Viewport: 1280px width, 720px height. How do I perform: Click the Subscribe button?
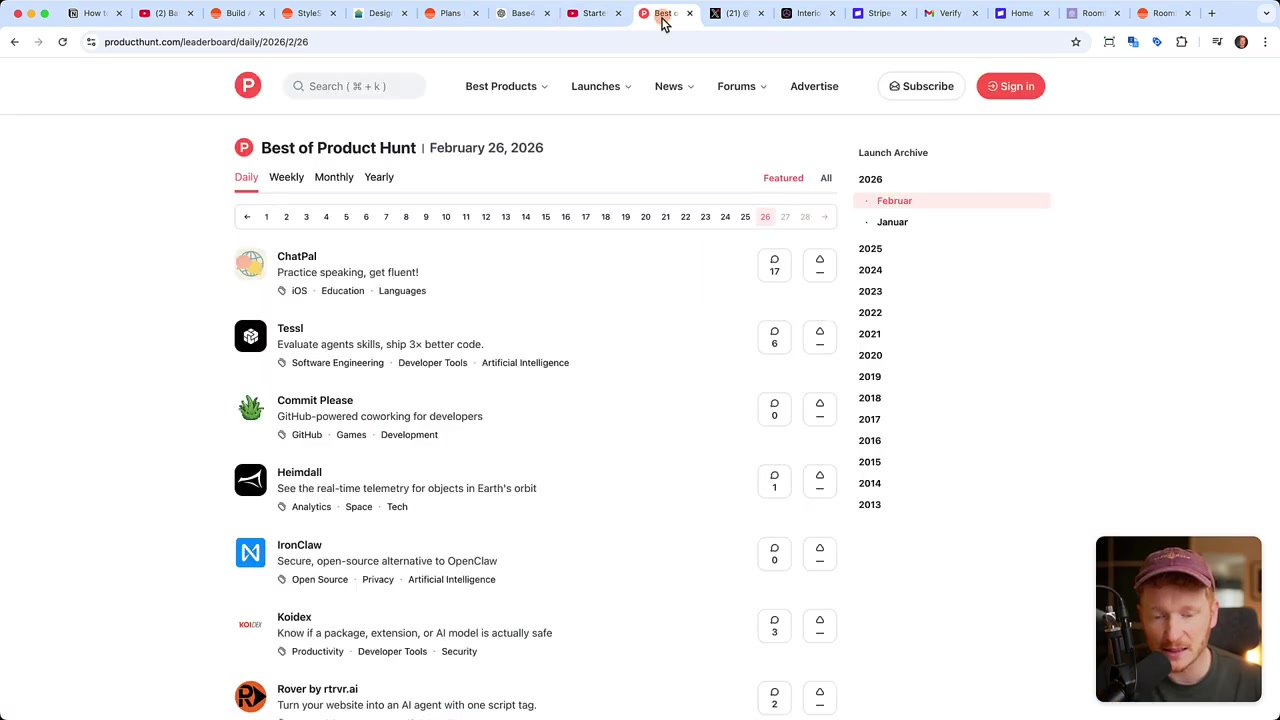(921, 86)
